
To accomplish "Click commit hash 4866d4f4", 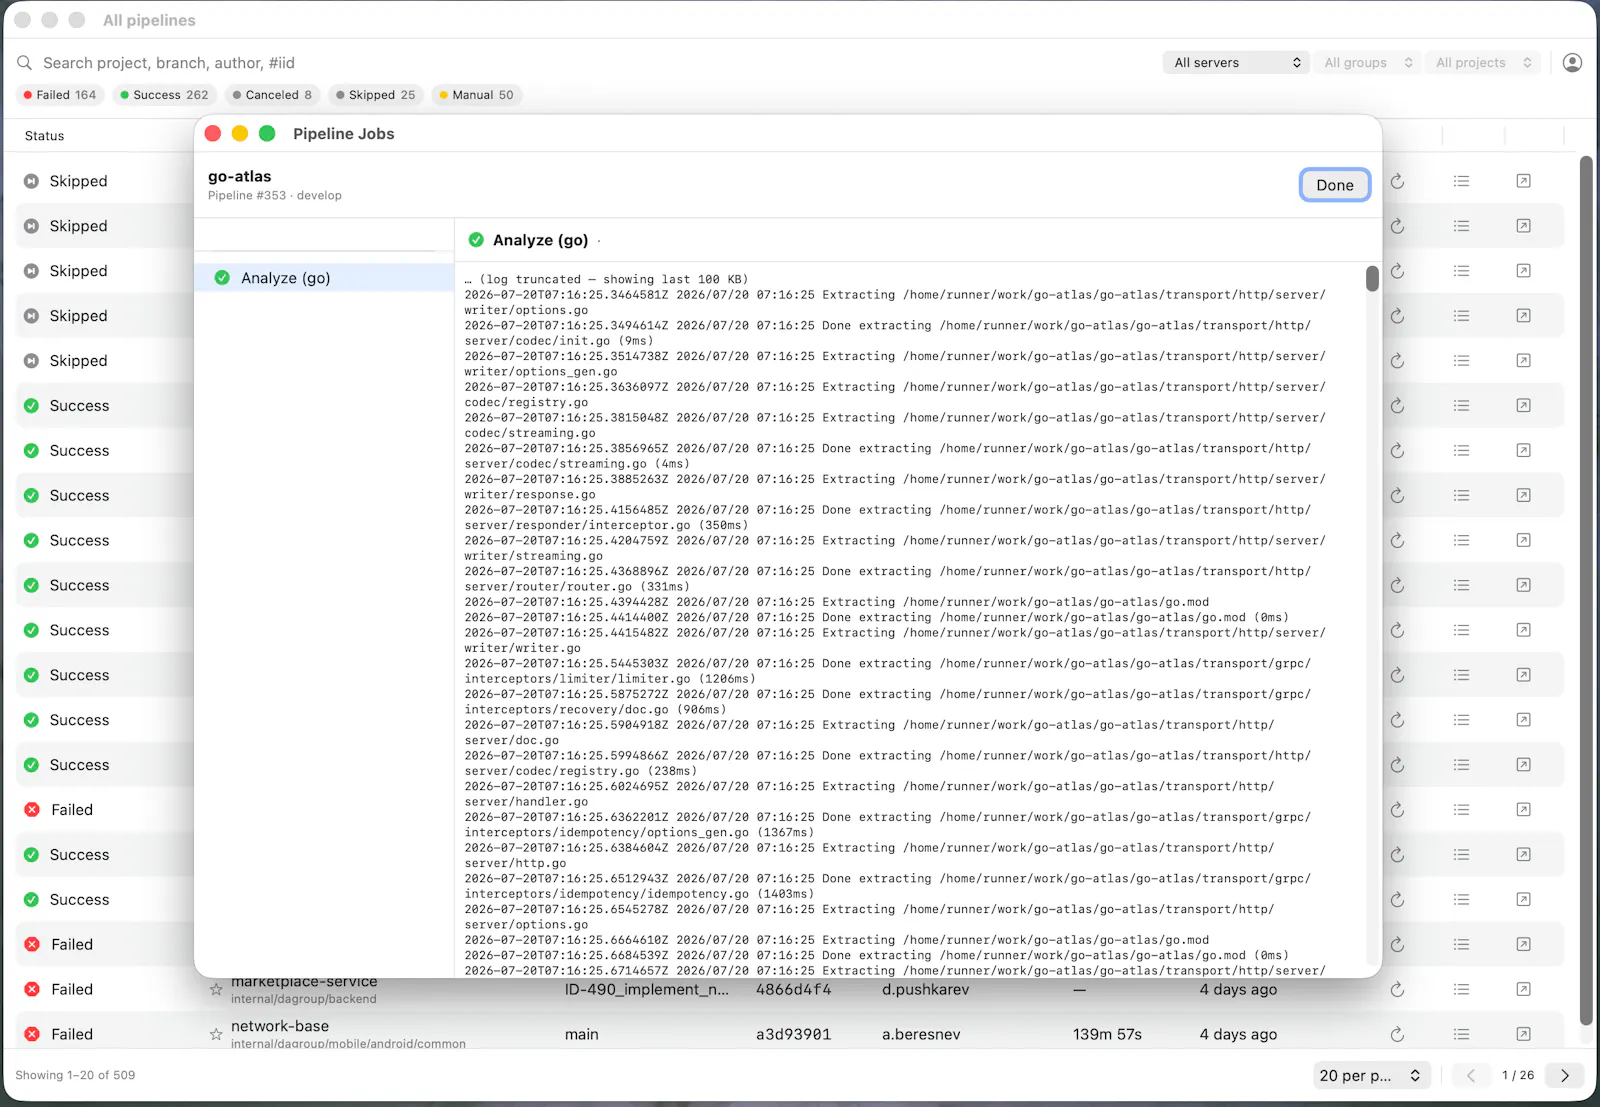I will tap(793, 989).
